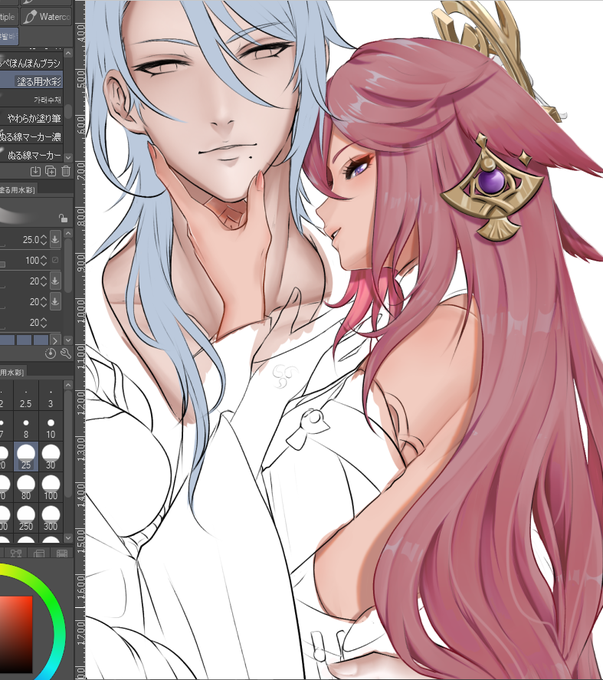Click the reset-to-initial-settings circular icon
Screen dimensions: 603x680
point(50,354)
